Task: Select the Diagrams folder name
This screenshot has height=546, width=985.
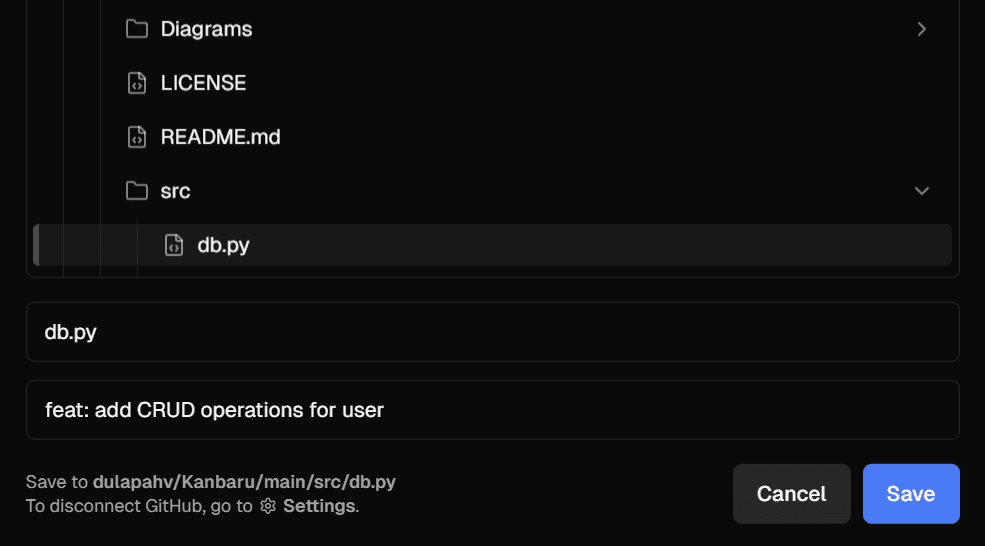Action: point(206,29)
